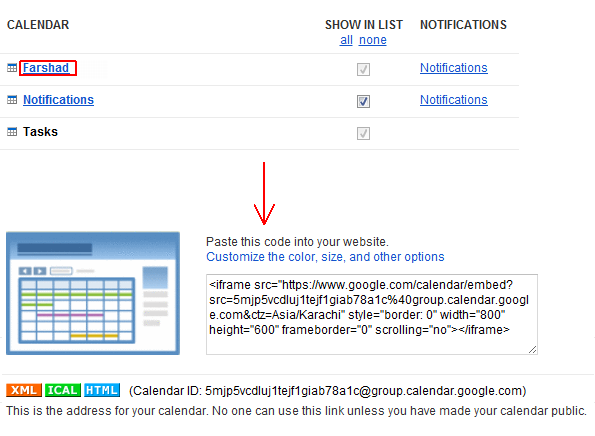Screen dimensions: 595x436
Task: Open the Farshad calendar link
Action: pyautogui.click(x=46, y=68)
